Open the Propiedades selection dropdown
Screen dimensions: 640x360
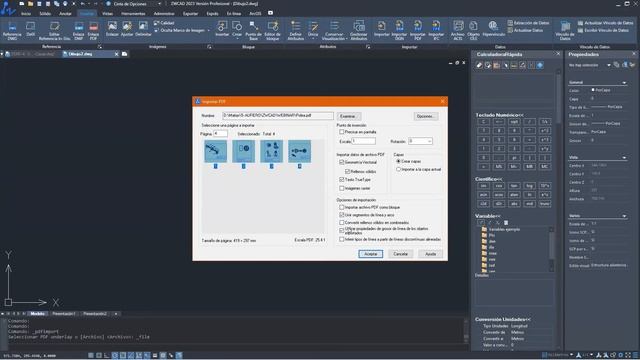609,65
